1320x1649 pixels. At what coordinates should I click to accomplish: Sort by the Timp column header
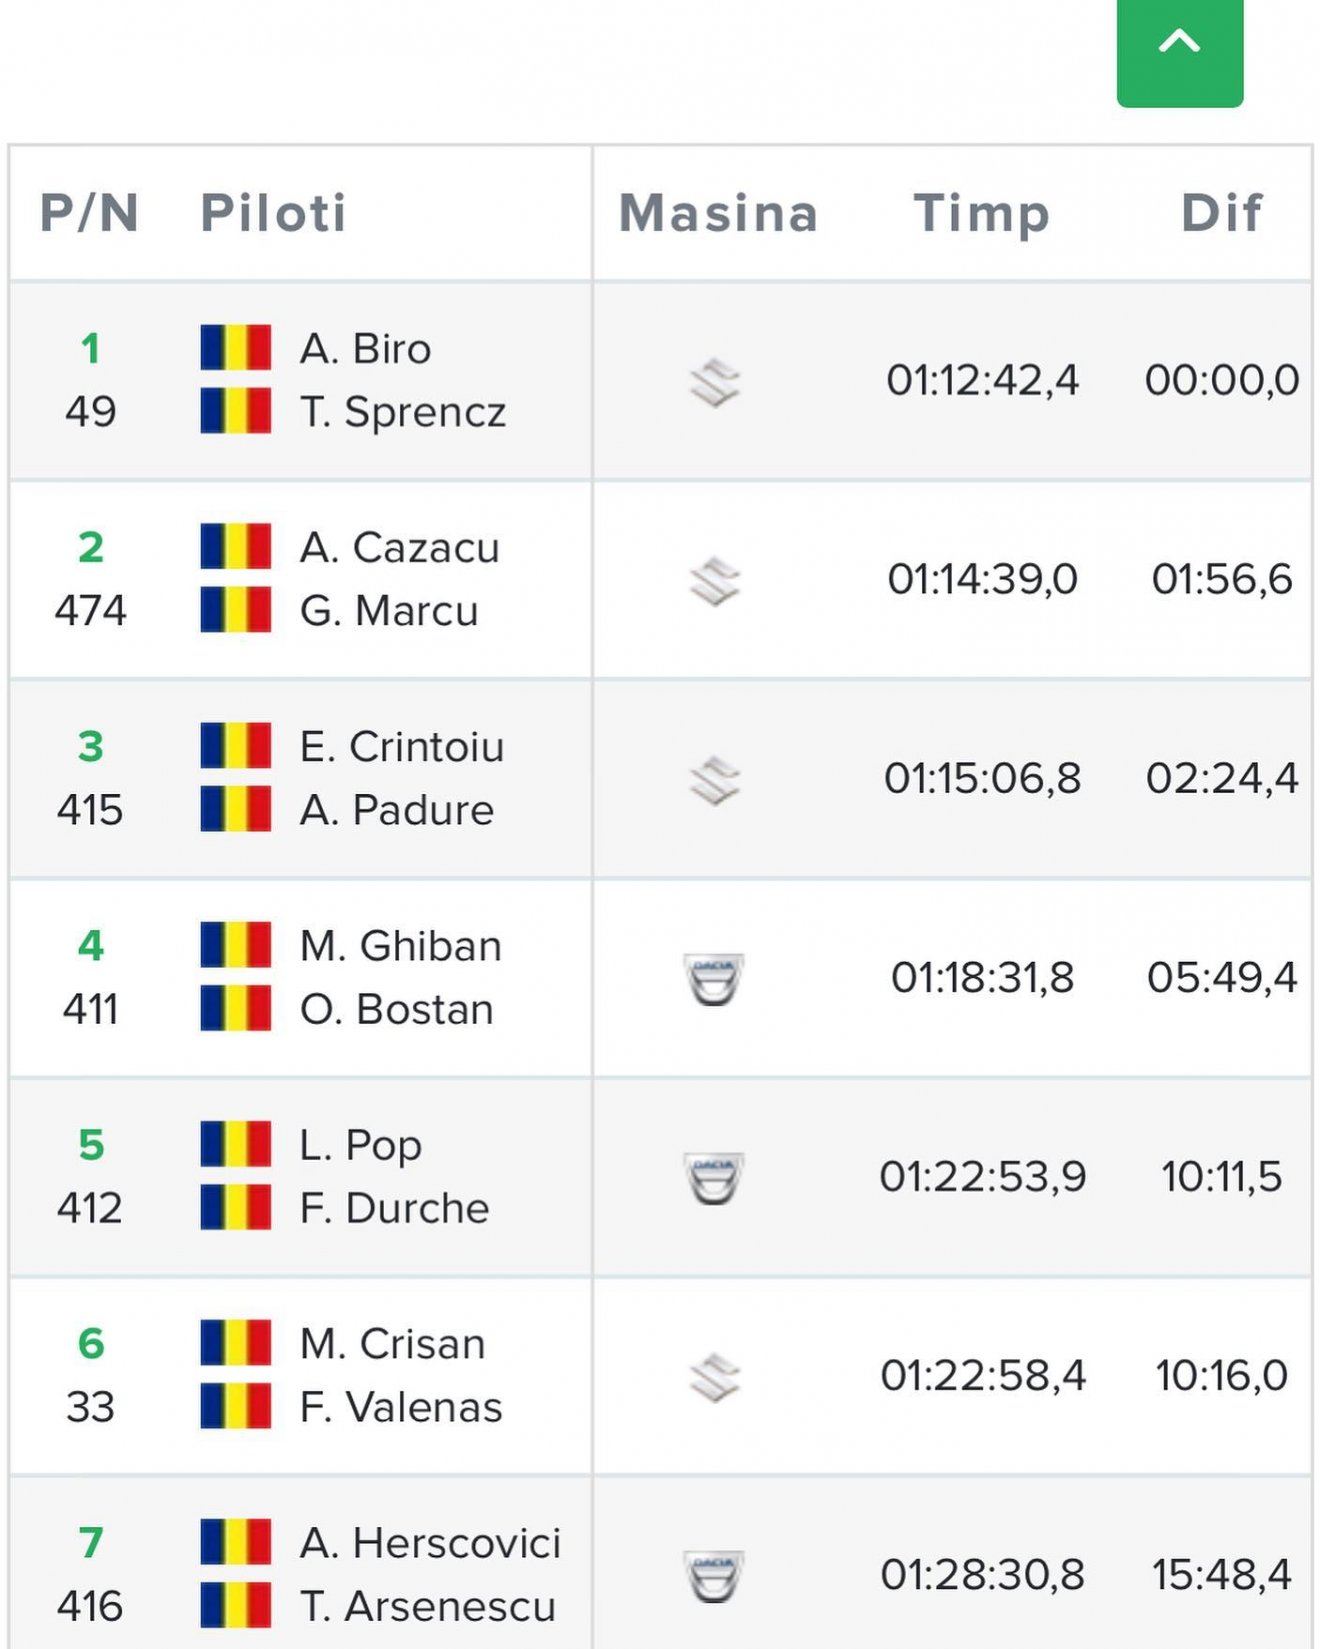coord(982,214)
